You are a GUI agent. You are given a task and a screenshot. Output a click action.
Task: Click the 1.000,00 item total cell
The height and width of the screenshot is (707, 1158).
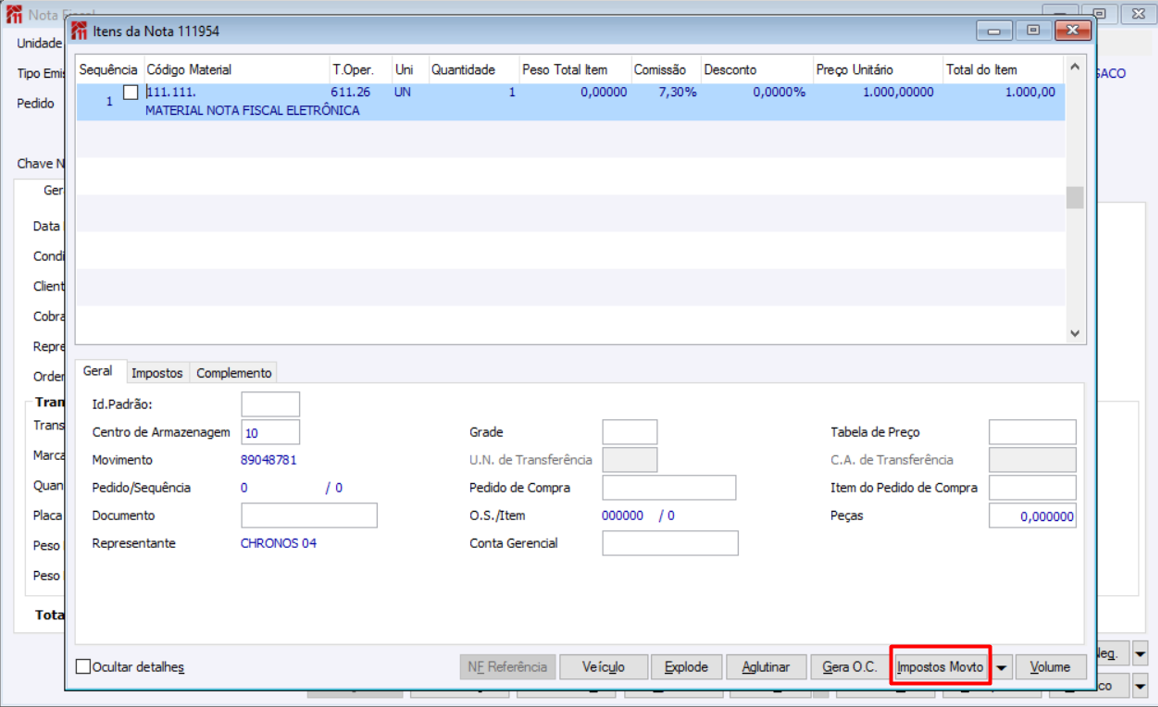click(1029, 92)
